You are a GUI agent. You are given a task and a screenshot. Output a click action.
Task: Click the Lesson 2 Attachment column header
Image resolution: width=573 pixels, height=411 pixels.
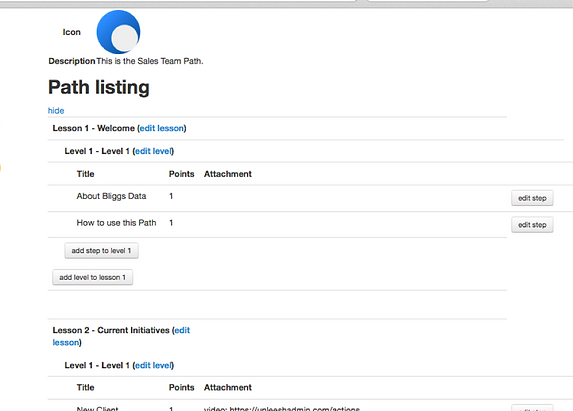coord(228,387)
